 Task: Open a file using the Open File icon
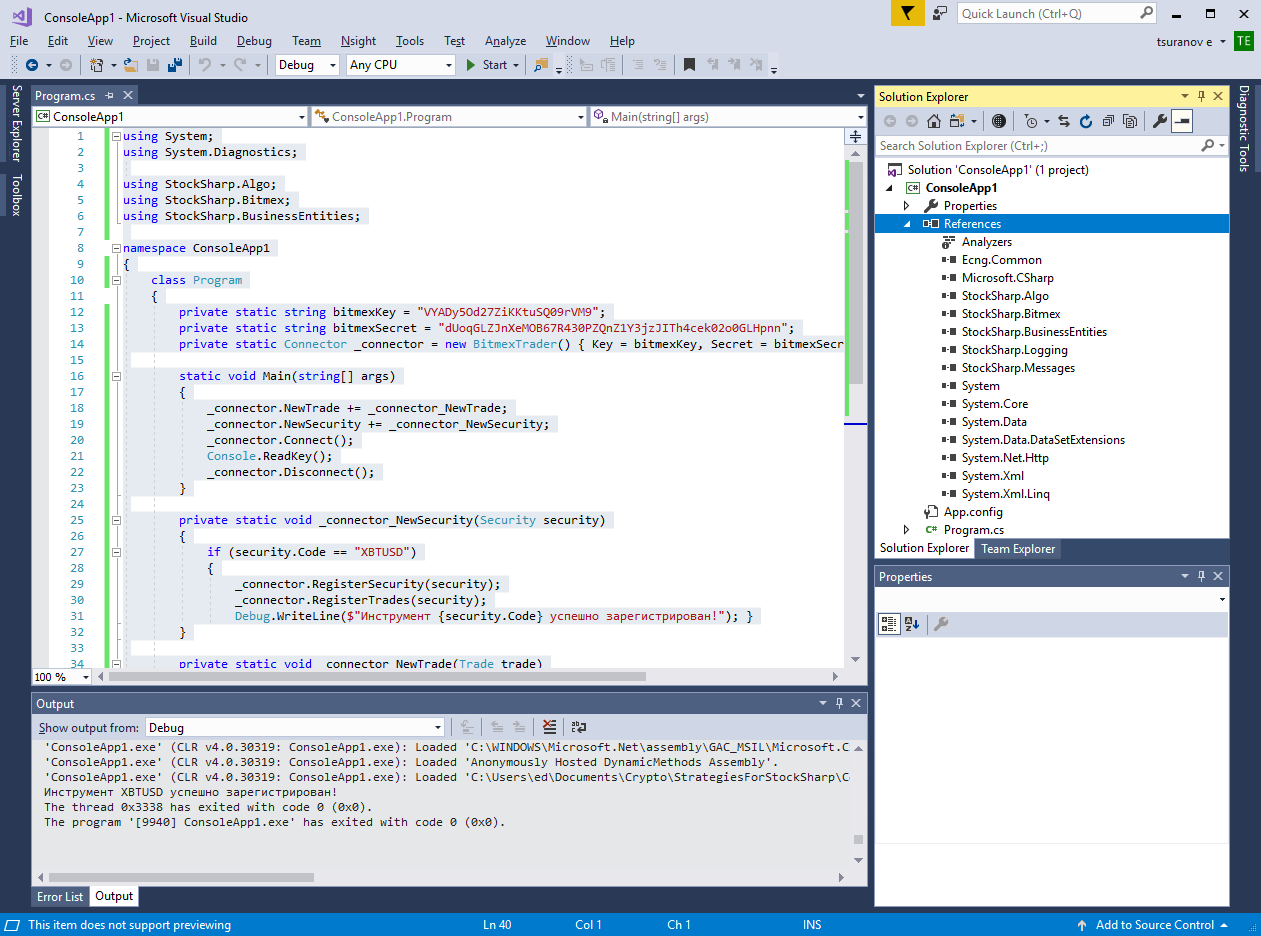tap(132, 65)
